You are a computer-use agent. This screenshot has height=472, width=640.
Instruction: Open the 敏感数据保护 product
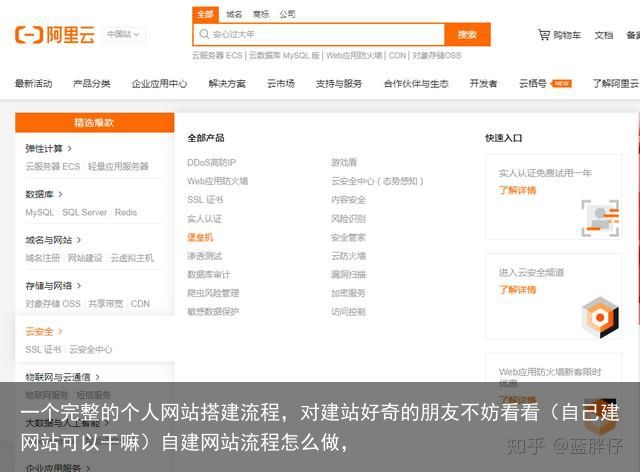pos(213,312)
